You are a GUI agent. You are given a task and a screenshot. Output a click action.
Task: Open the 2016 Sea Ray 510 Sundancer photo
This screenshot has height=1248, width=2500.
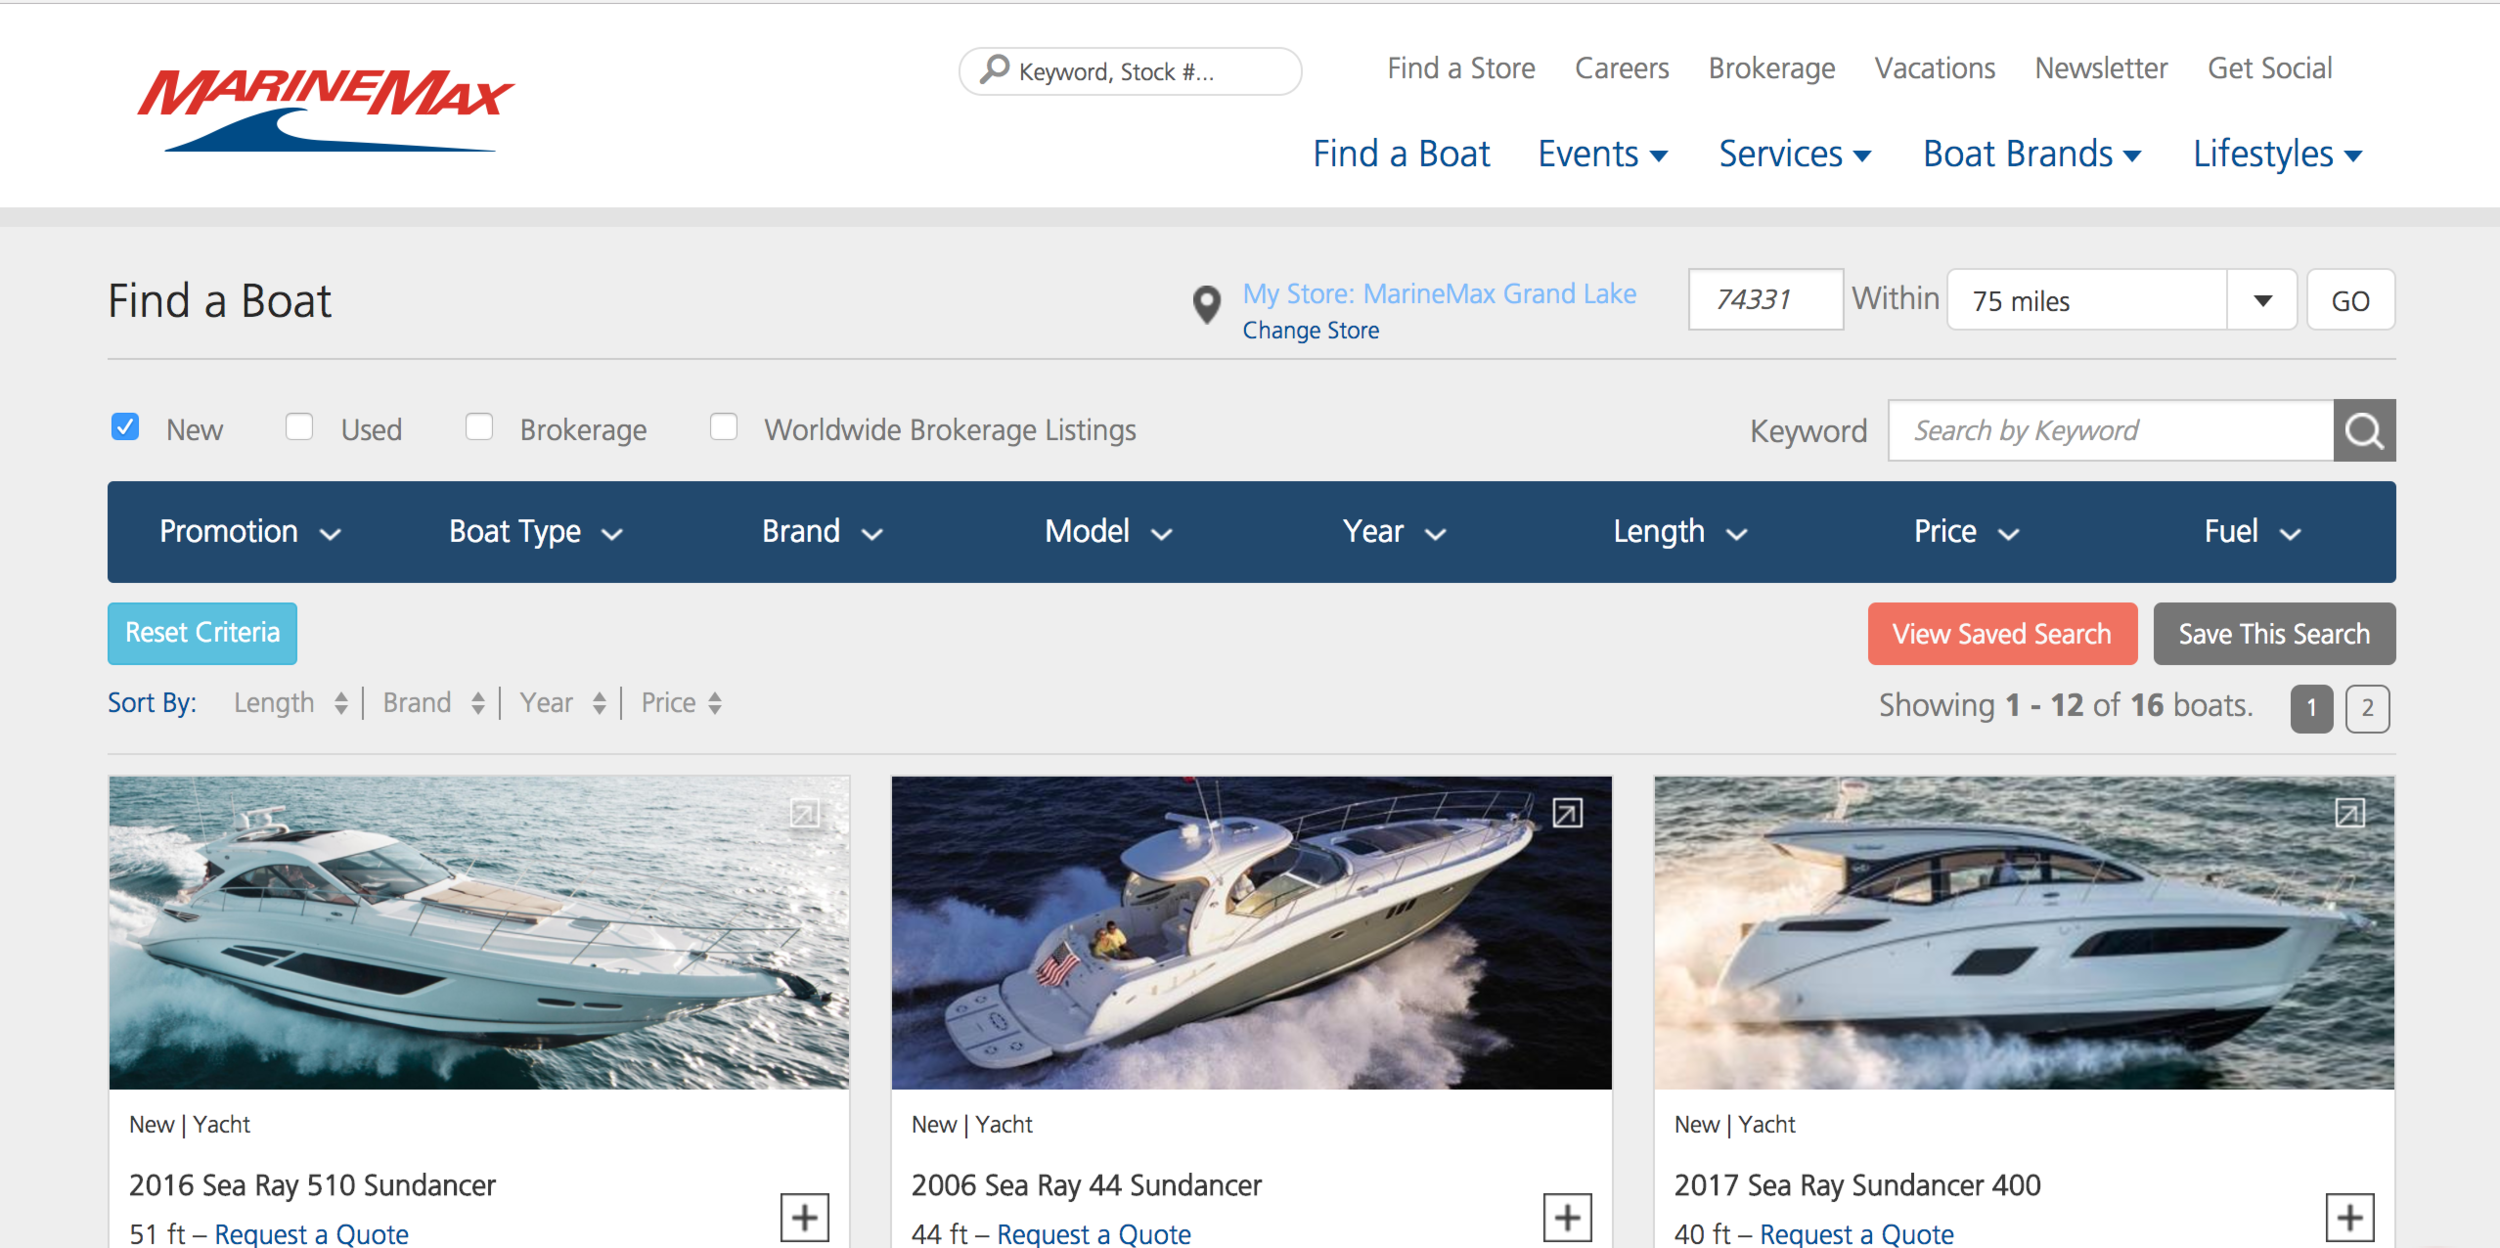pos(479,932)
